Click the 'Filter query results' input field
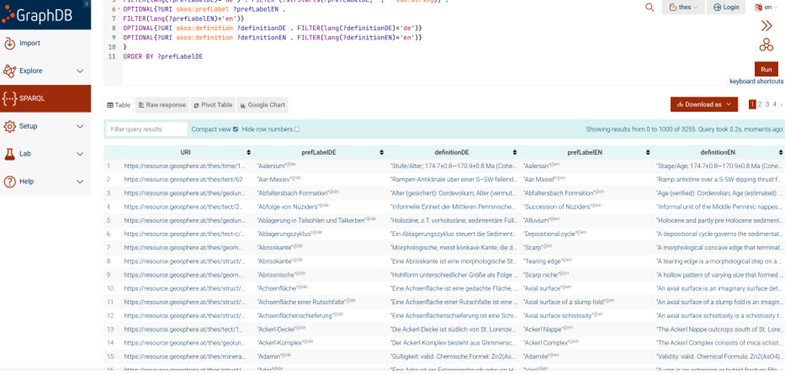This screenshot has width=785, height=374. tap(146, 129)
